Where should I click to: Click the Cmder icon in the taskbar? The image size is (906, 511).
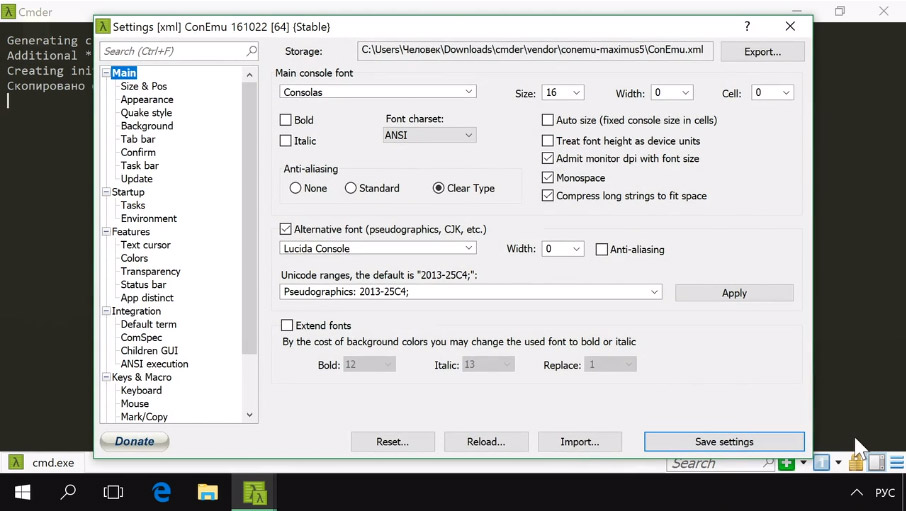click(254, 492)
